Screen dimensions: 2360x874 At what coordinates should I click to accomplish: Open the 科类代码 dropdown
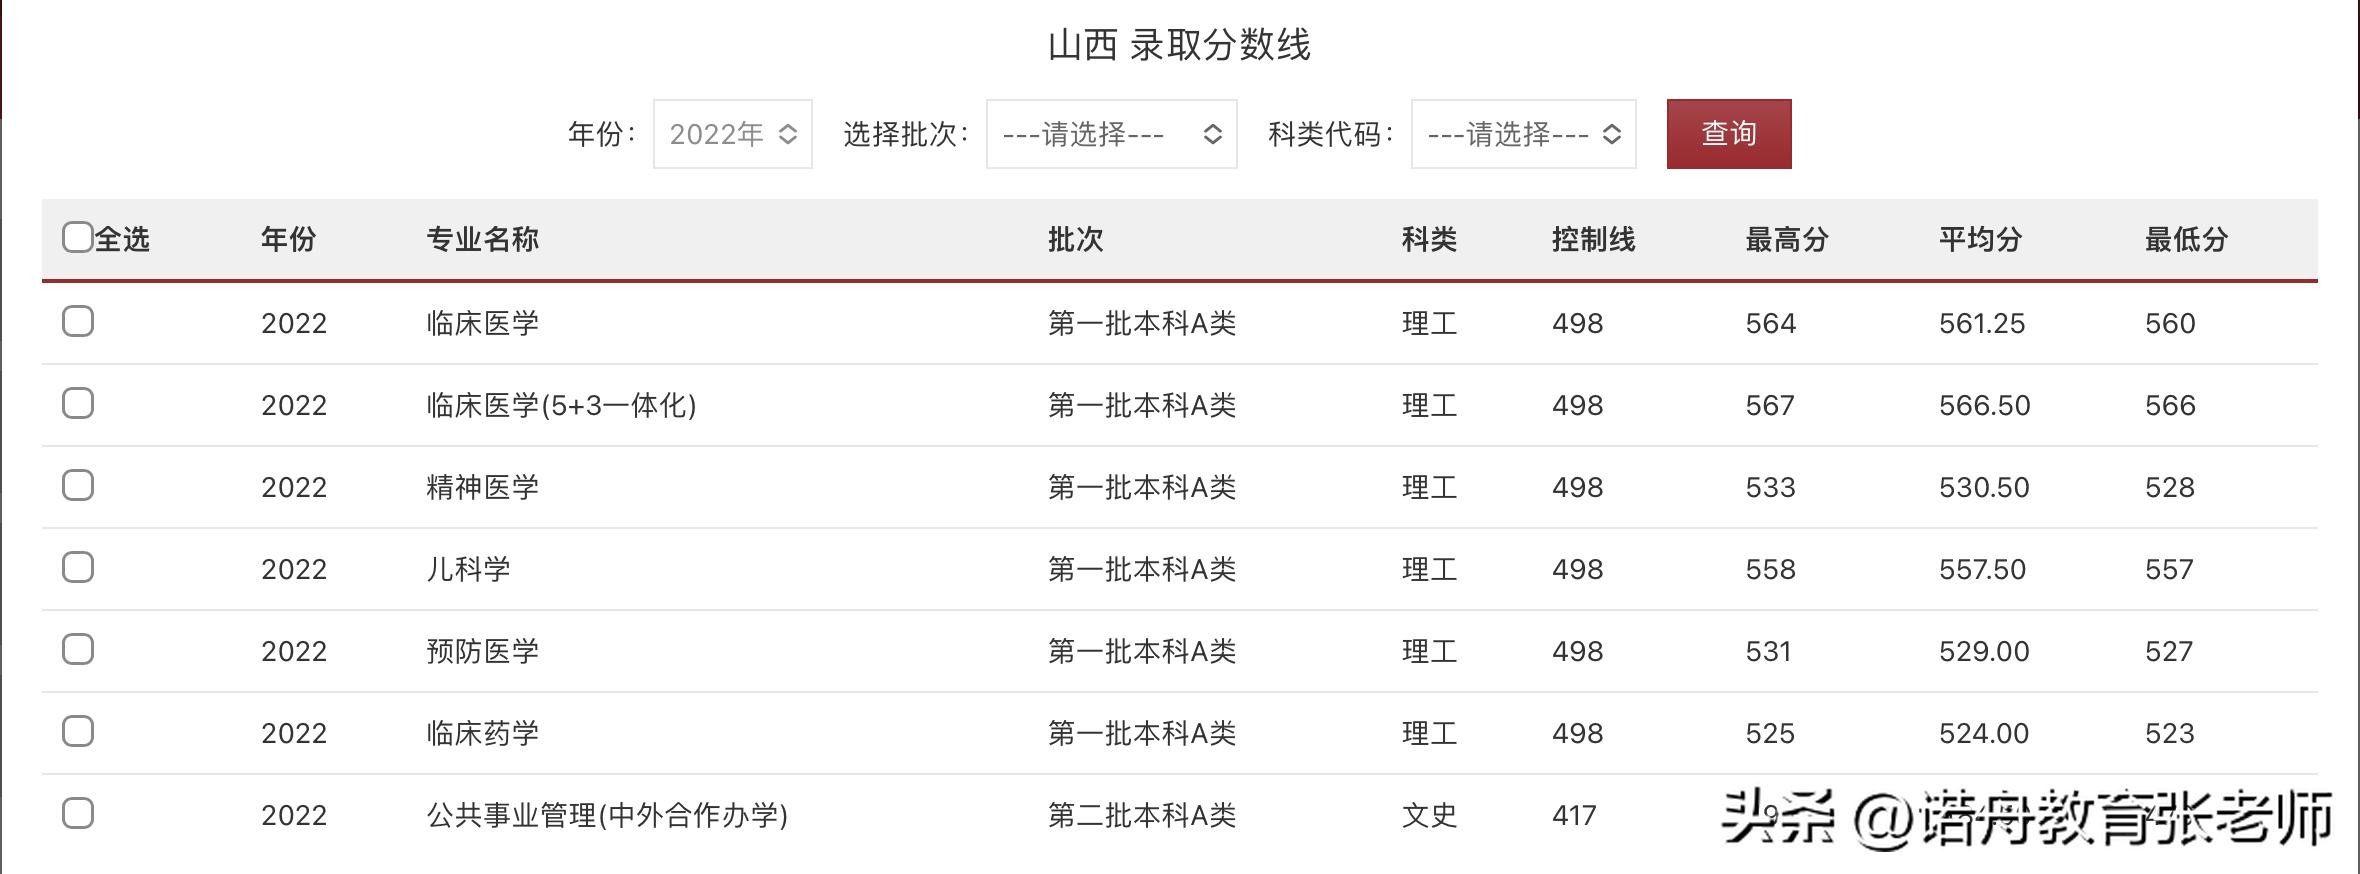pos(1524,134)
